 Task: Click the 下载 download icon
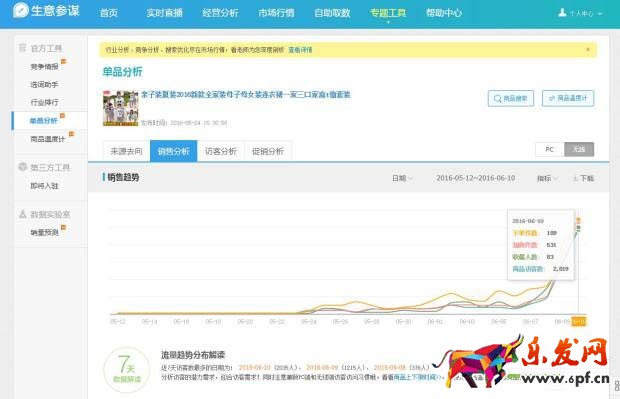(x=575, y=178)
